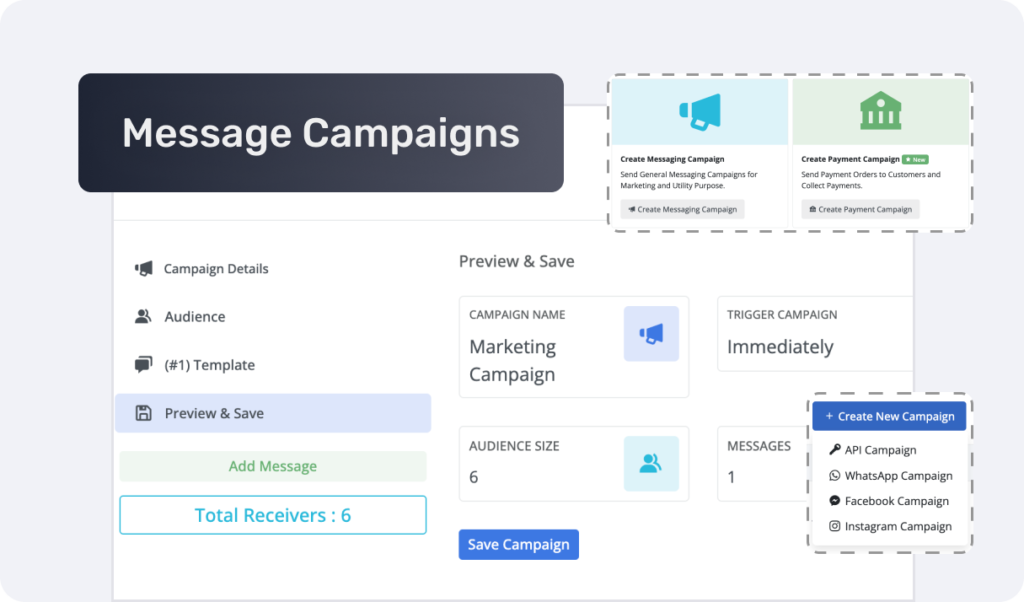This screenshot has height=602, width=1024.
Task: Click the users icon in Audience Size card
Action: 651,463
